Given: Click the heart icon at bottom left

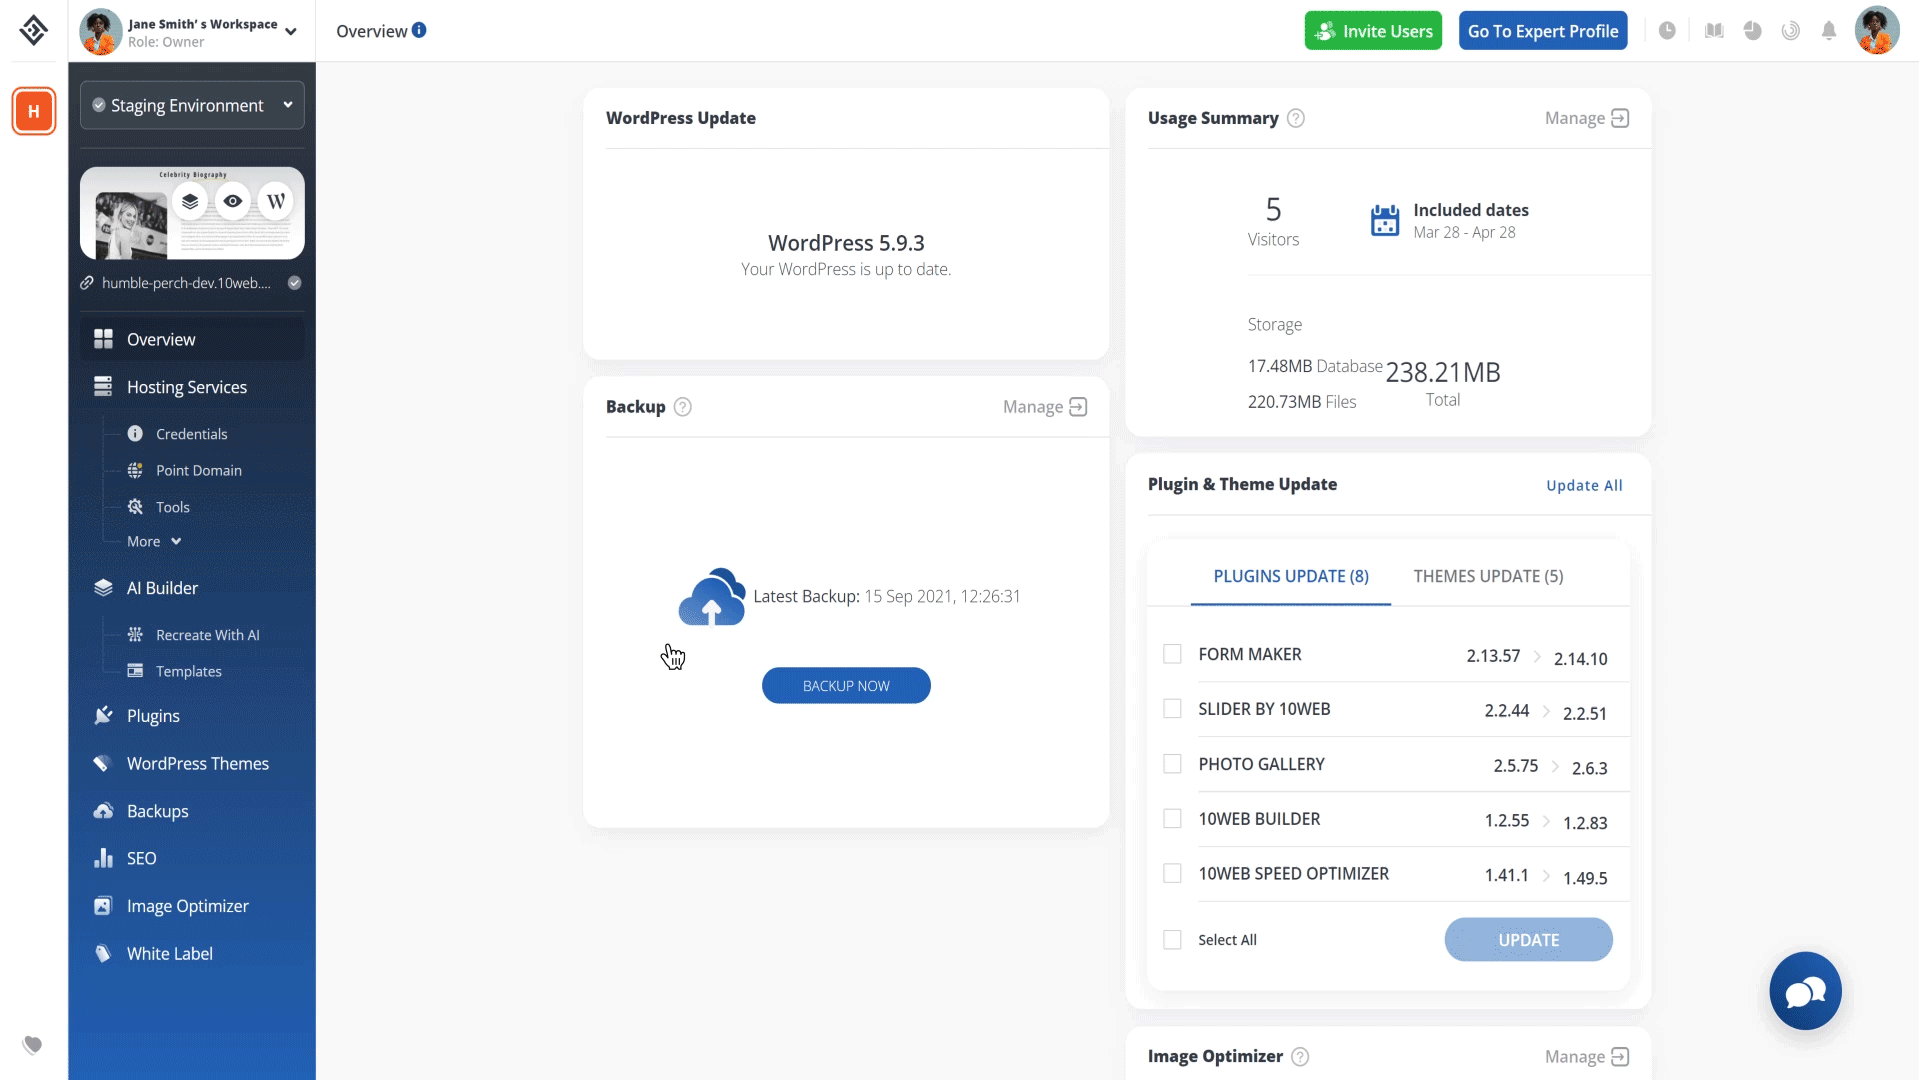Looking at the screenshot, I should pyautogui.click(x=33, y=1045).
